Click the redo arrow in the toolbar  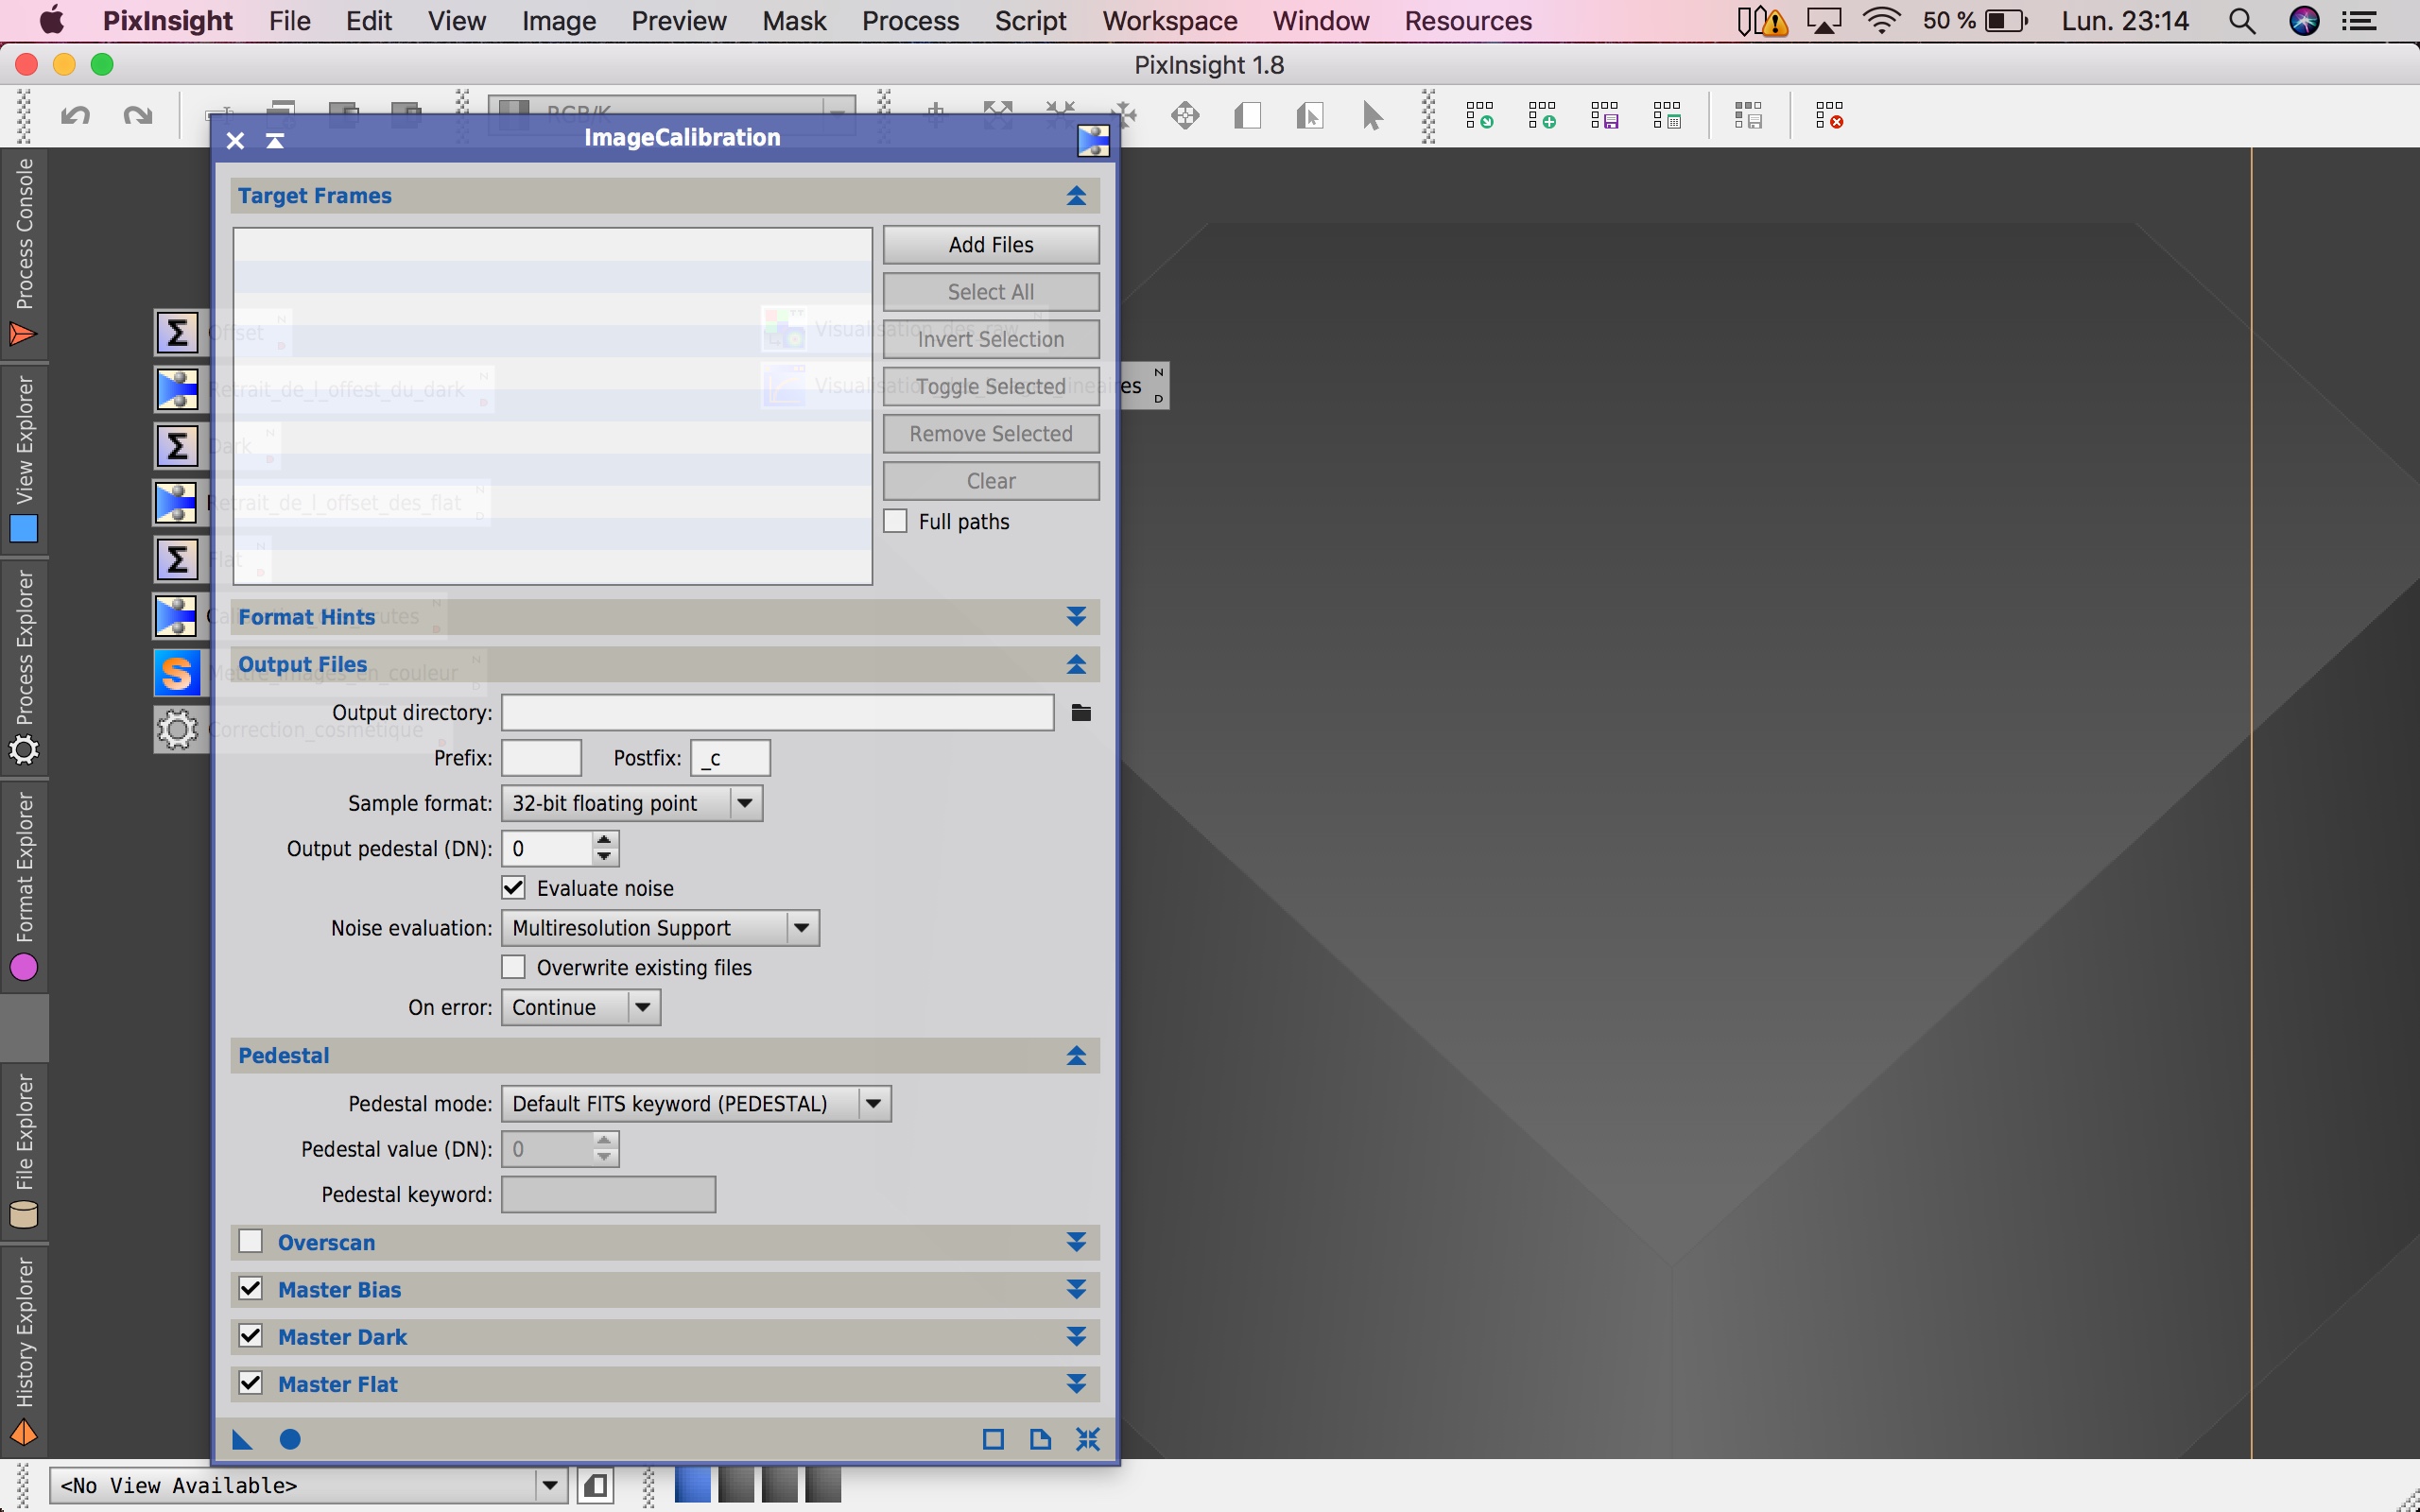(x=138, y=116)
